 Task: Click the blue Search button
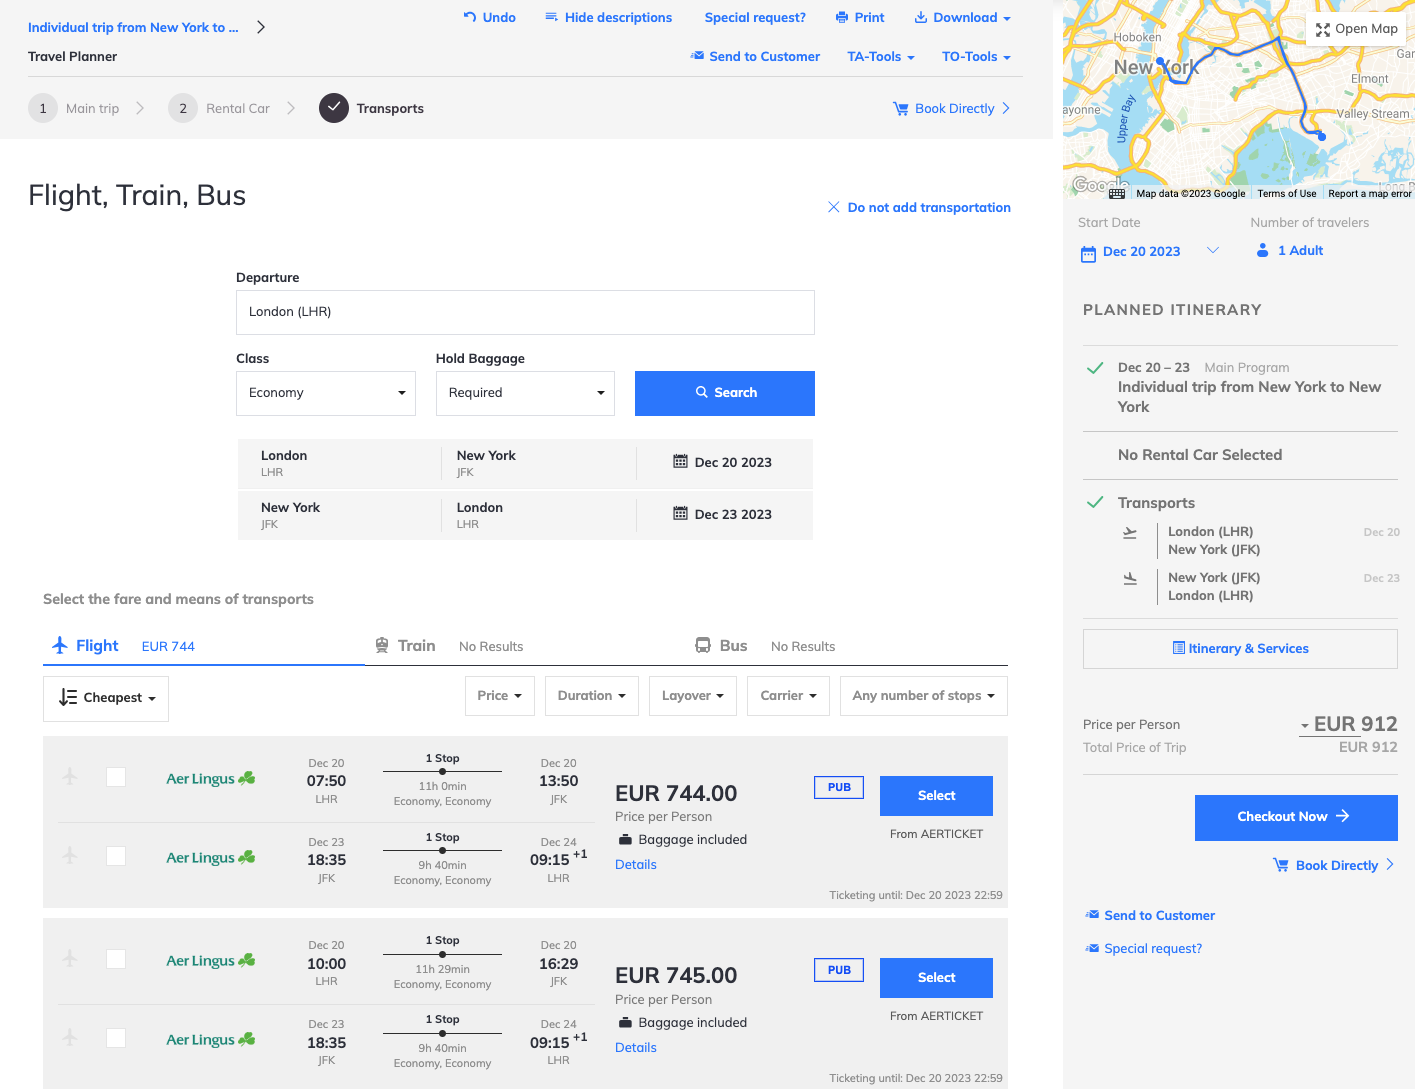tap(725, 393)
